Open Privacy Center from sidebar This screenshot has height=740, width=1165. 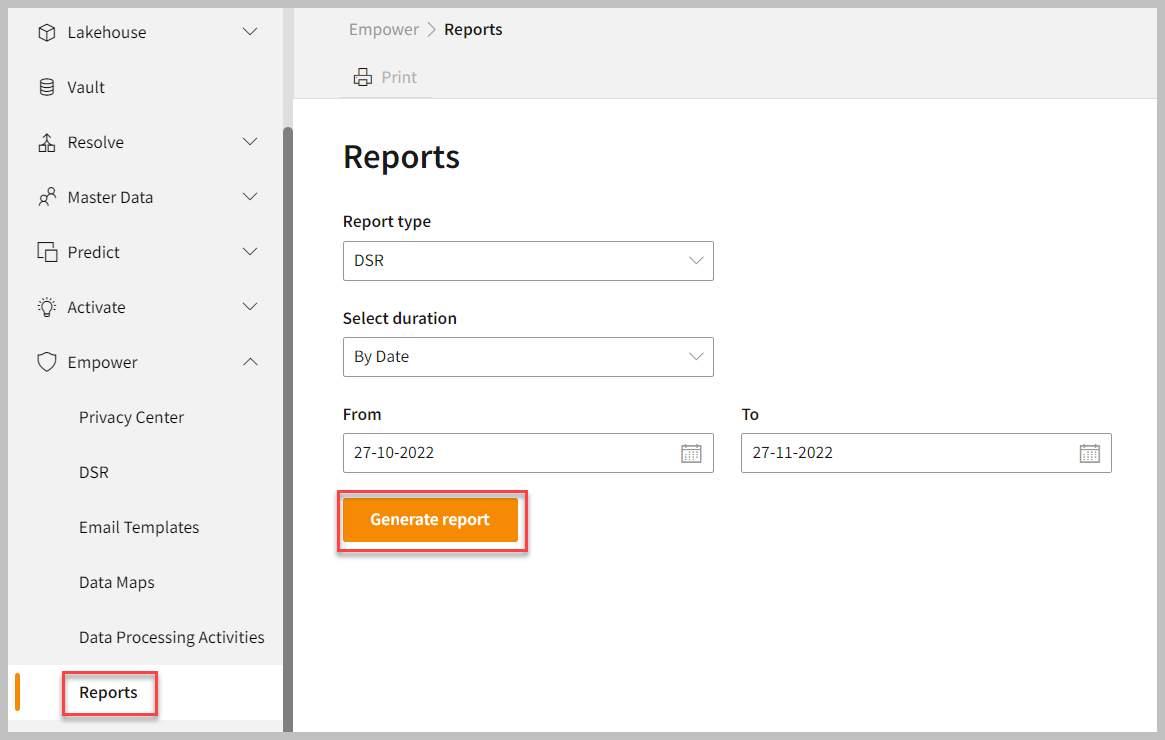point(131,418)
